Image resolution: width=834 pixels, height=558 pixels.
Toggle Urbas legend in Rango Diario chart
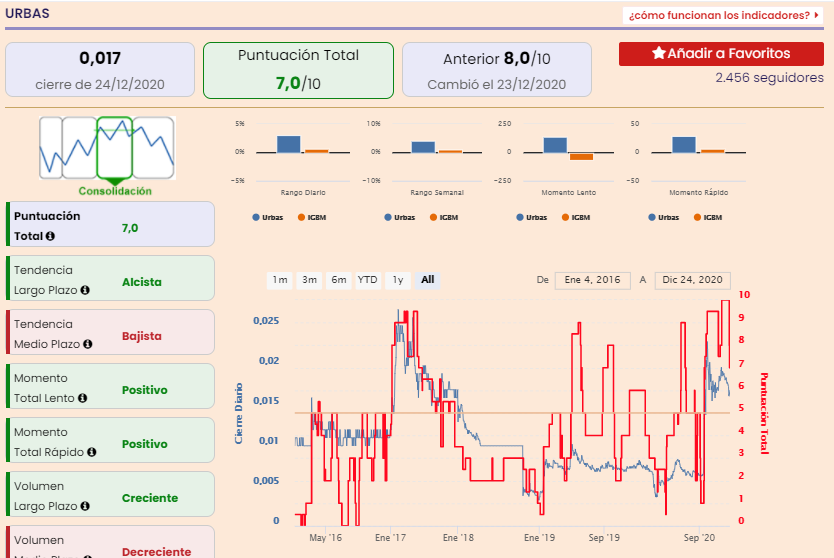270,217
